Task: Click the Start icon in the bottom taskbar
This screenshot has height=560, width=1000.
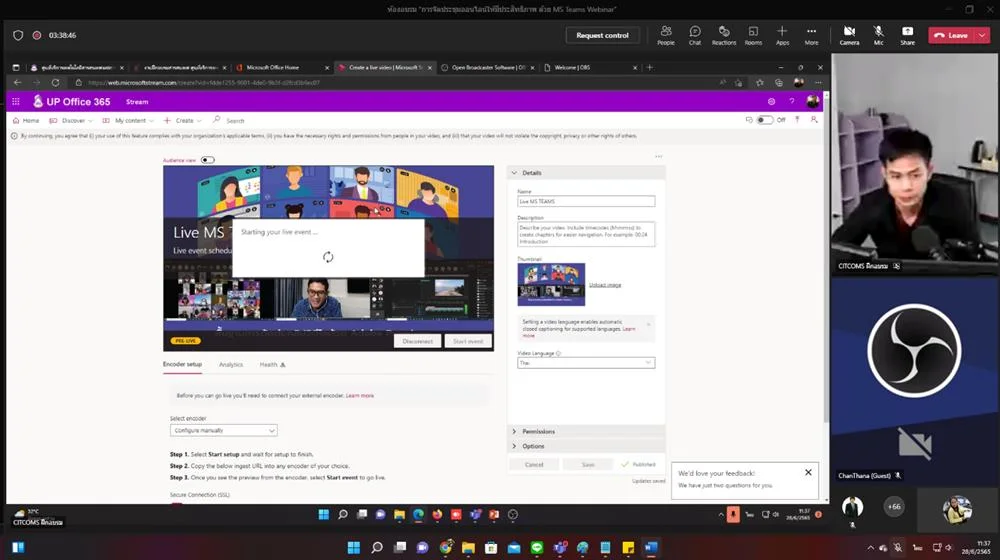Action: coord(353,547)
